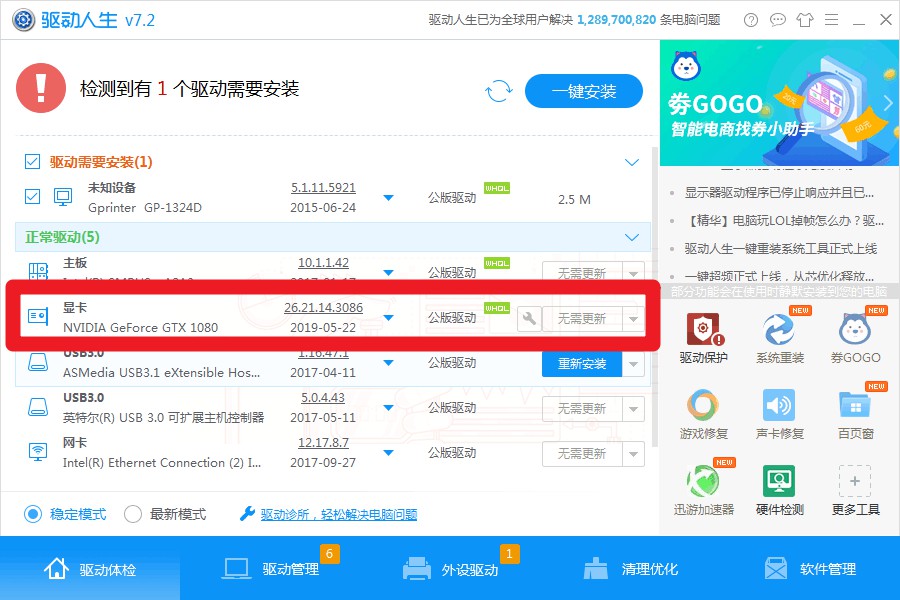Viewport: 900px width, 600px height.
Task: Open 硬件检测 tool
Action: 779,490
